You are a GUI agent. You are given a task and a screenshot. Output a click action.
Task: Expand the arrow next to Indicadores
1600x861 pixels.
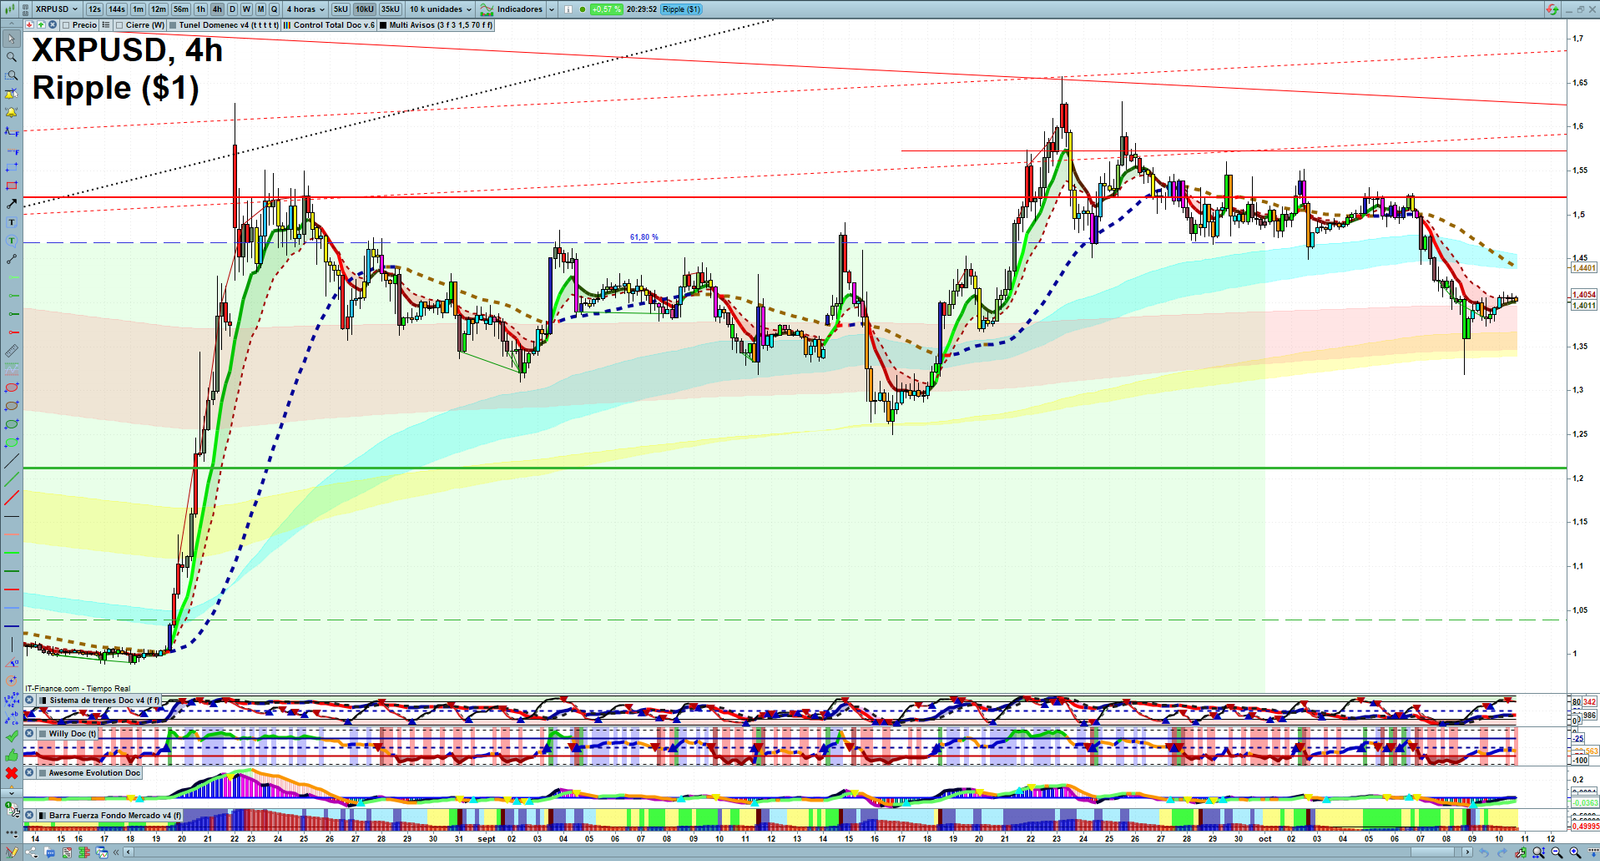(551, 9)
